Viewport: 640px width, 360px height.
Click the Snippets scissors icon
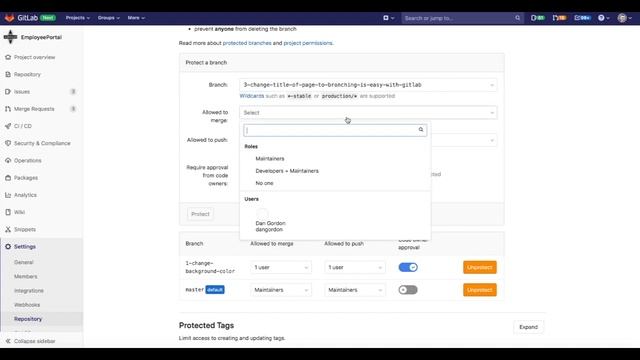(x=8, y=229)
